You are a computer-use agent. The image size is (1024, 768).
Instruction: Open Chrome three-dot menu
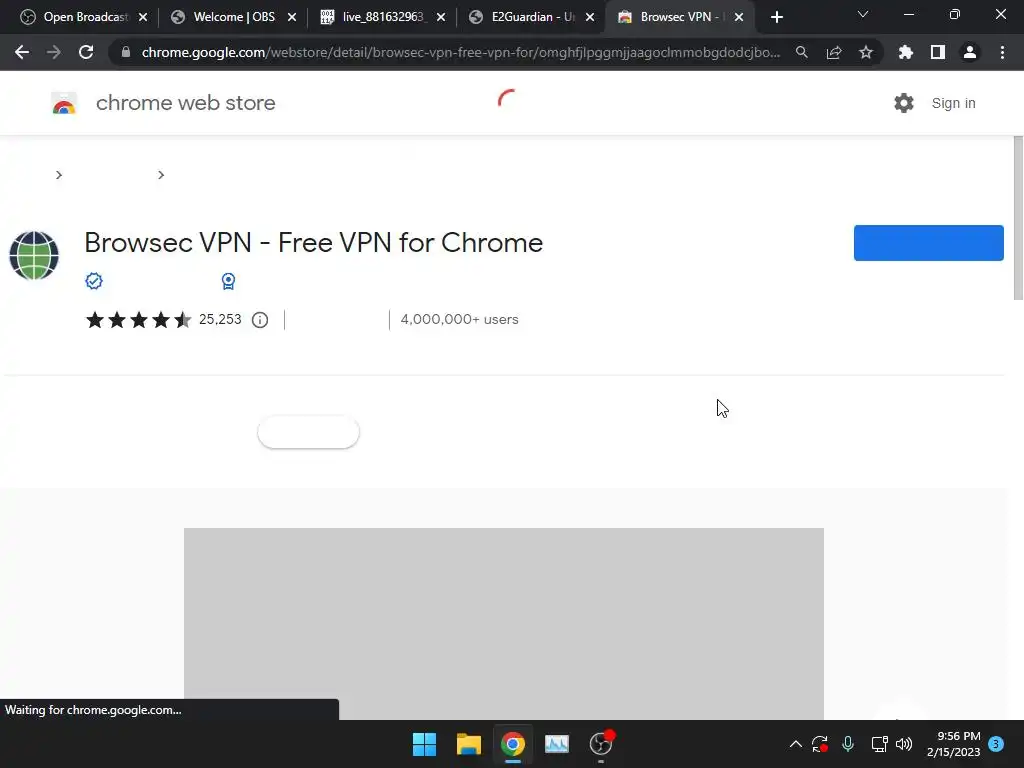point(1002,52)
